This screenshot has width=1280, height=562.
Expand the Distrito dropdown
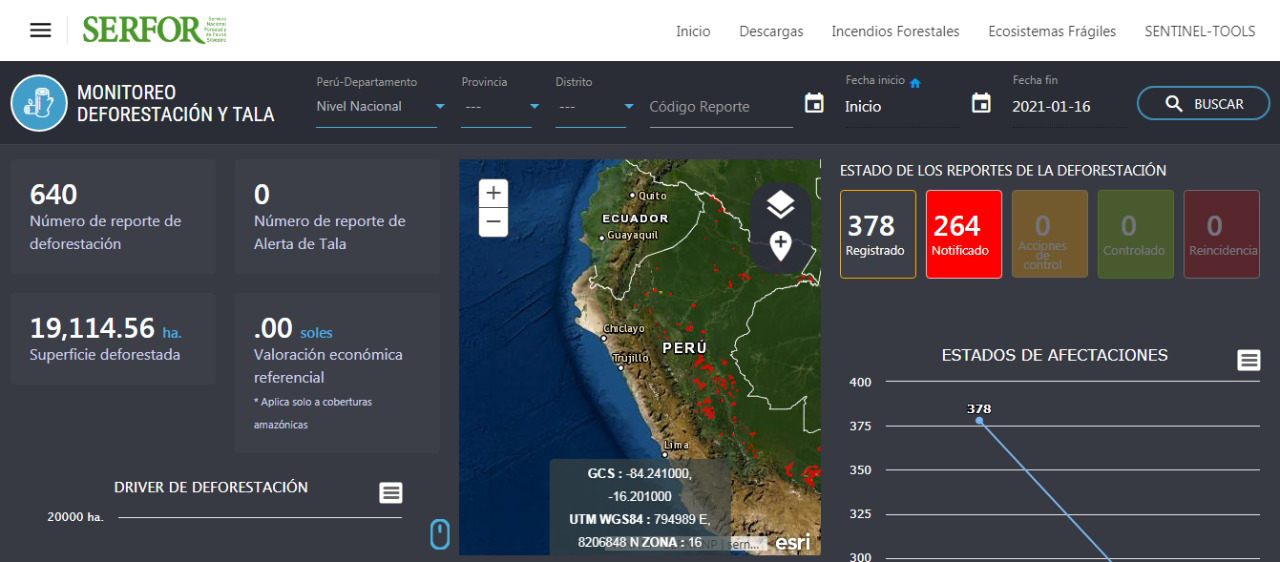click(x=628, y=106)
